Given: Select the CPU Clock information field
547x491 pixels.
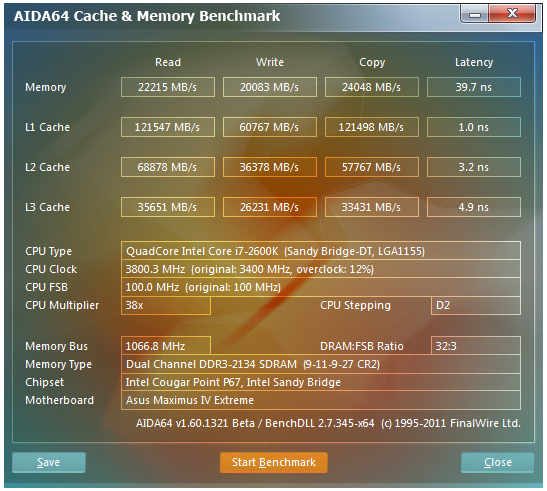Looking at the screenshot, I should [321, 269].
